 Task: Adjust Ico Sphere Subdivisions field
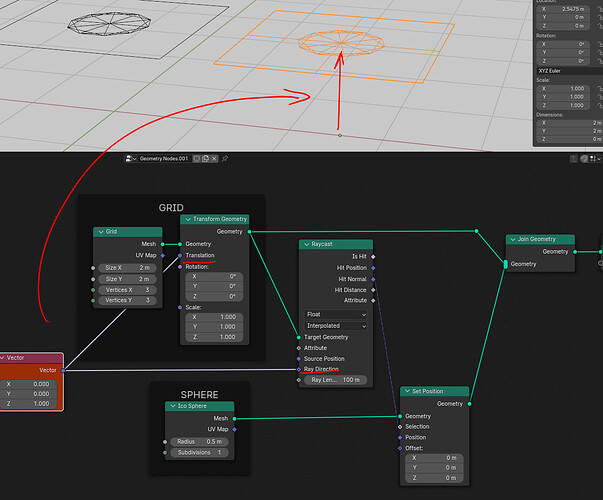pos(200,453)
